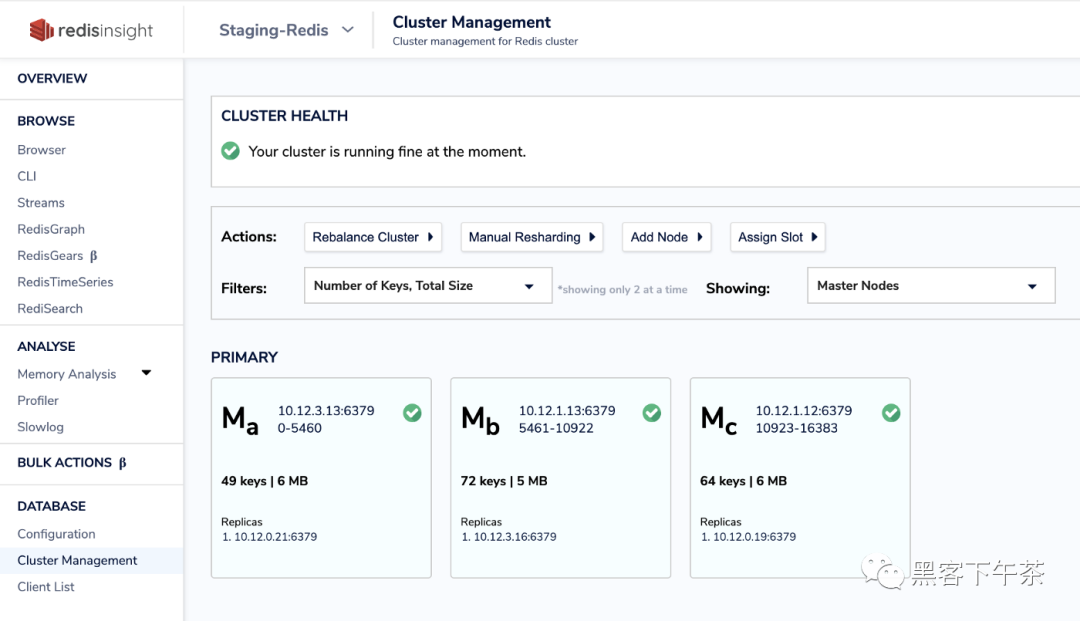Click the Mb node green status icon
This screenshot has width=1080, height=621.
tap(652, 412)
